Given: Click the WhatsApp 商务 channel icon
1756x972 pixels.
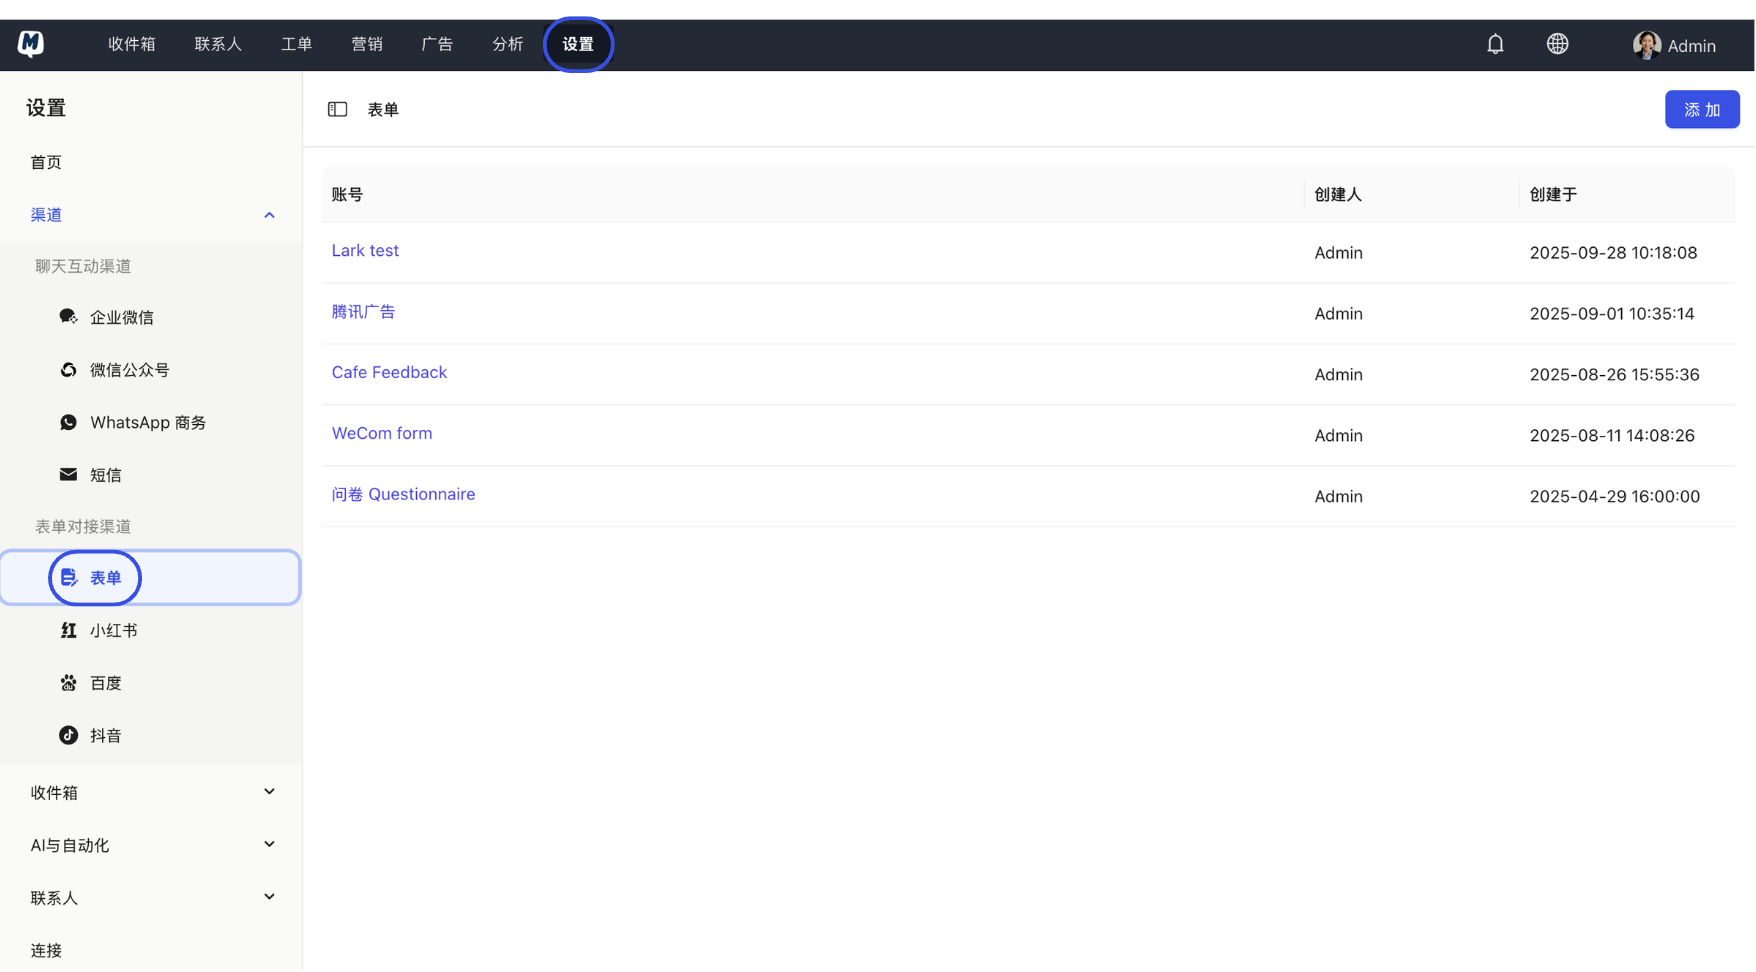Looking at the screenshot, I should (x=68, y=421).
